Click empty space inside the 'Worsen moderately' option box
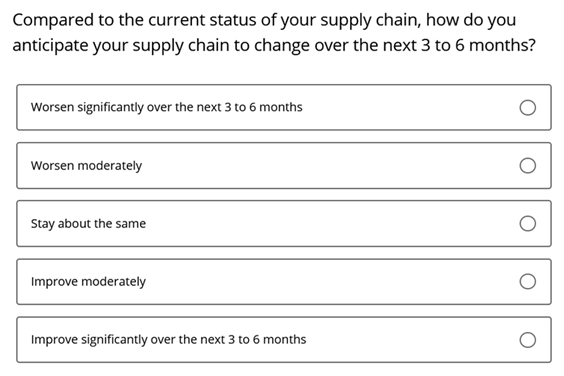This screenshot has width=564, height=376. (324, 166)
